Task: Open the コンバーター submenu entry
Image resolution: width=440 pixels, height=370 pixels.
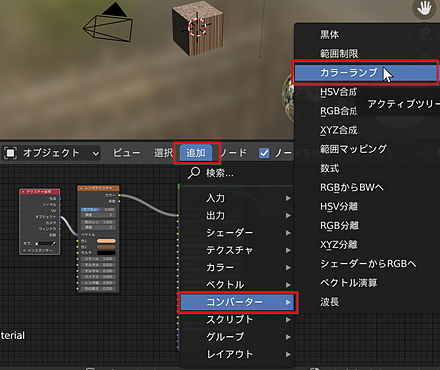Action: click(237, 302)
